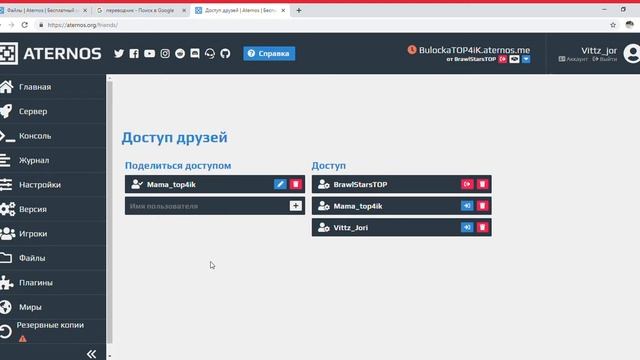Go to Главная in sidebar

pyautogui.click(x=53, y=87)
